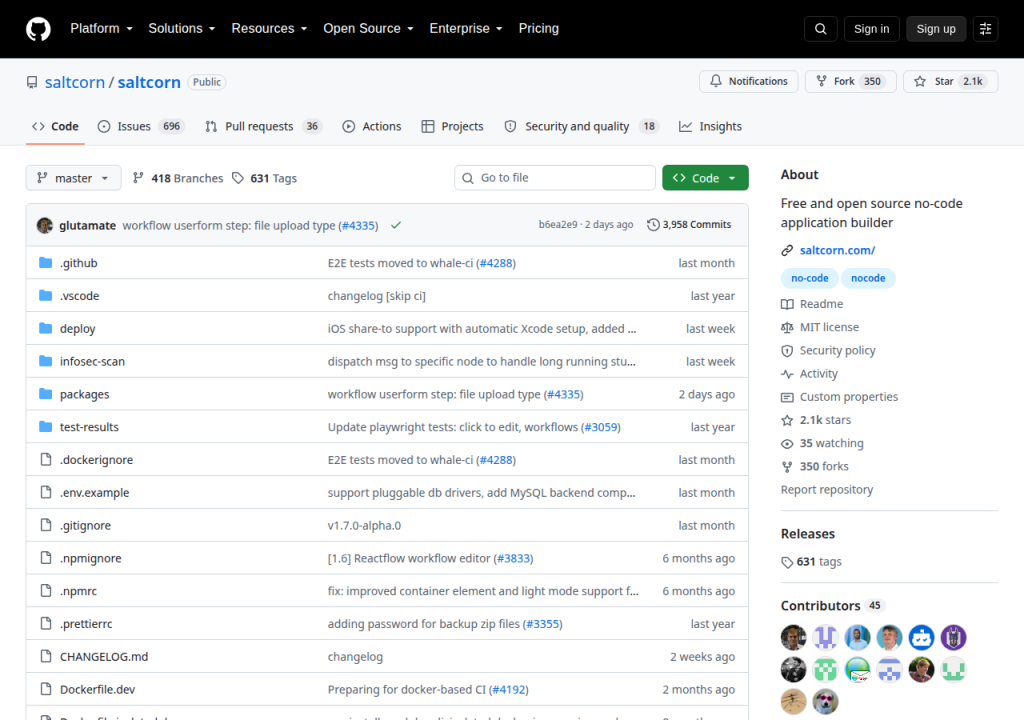
Task: Click the no-code topic tag
Action: pos(809,278)
